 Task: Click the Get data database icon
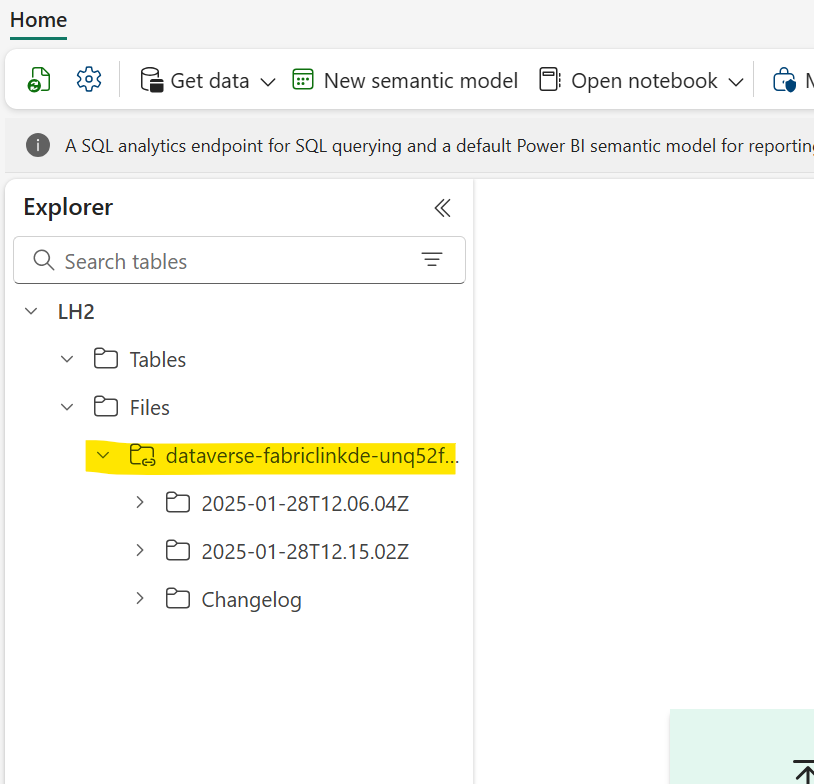click(151, 79)
